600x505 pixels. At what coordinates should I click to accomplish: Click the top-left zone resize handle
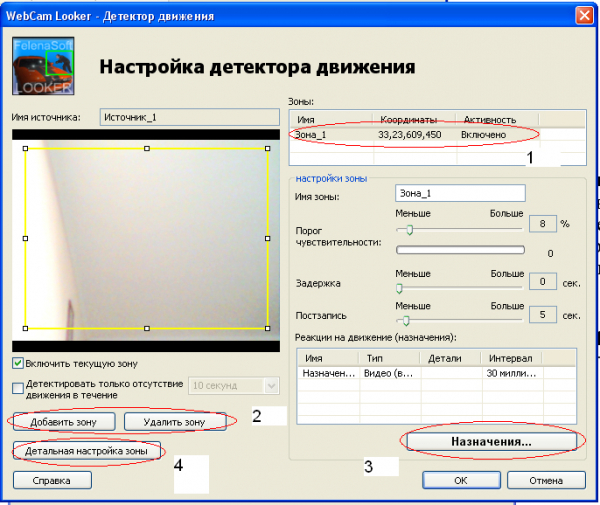point(26,148)
